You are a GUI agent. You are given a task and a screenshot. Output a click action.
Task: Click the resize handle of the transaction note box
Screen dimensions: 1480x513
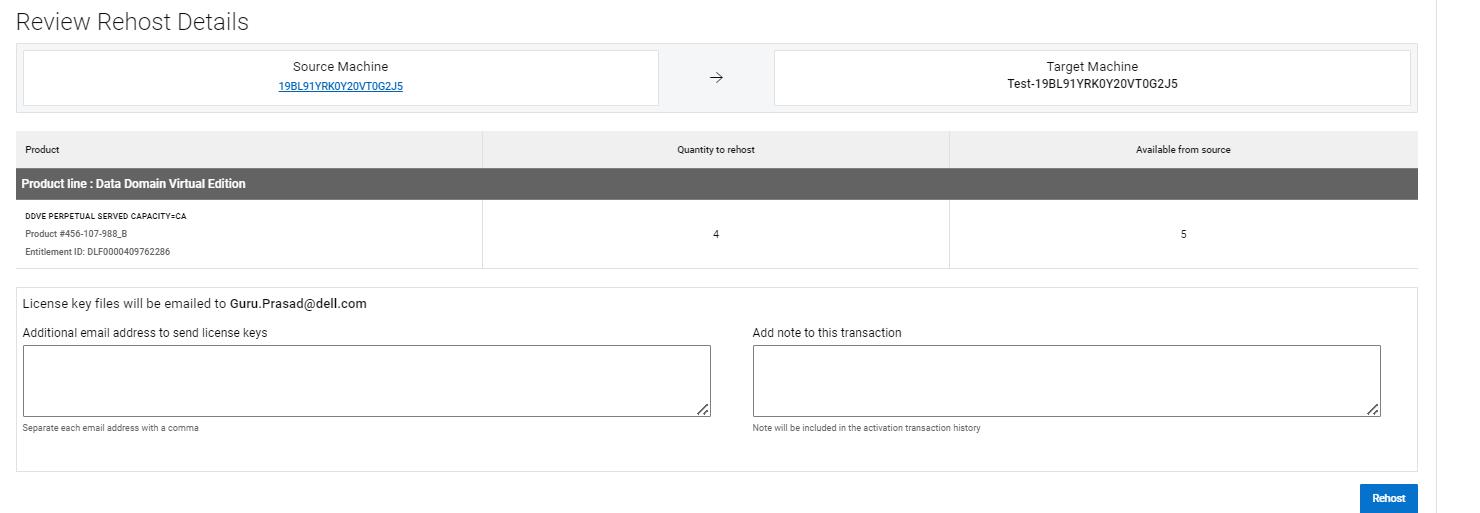[x=1373, y=409]
